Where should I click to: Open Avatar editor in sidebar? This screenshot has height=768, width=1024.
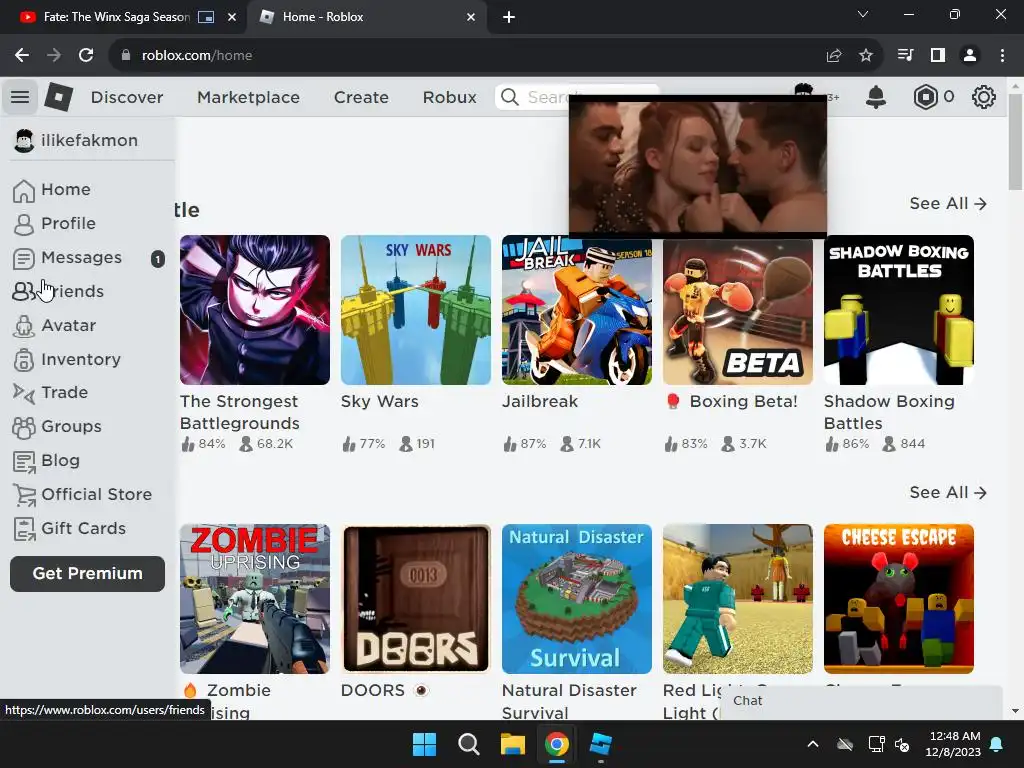(54, 325)
